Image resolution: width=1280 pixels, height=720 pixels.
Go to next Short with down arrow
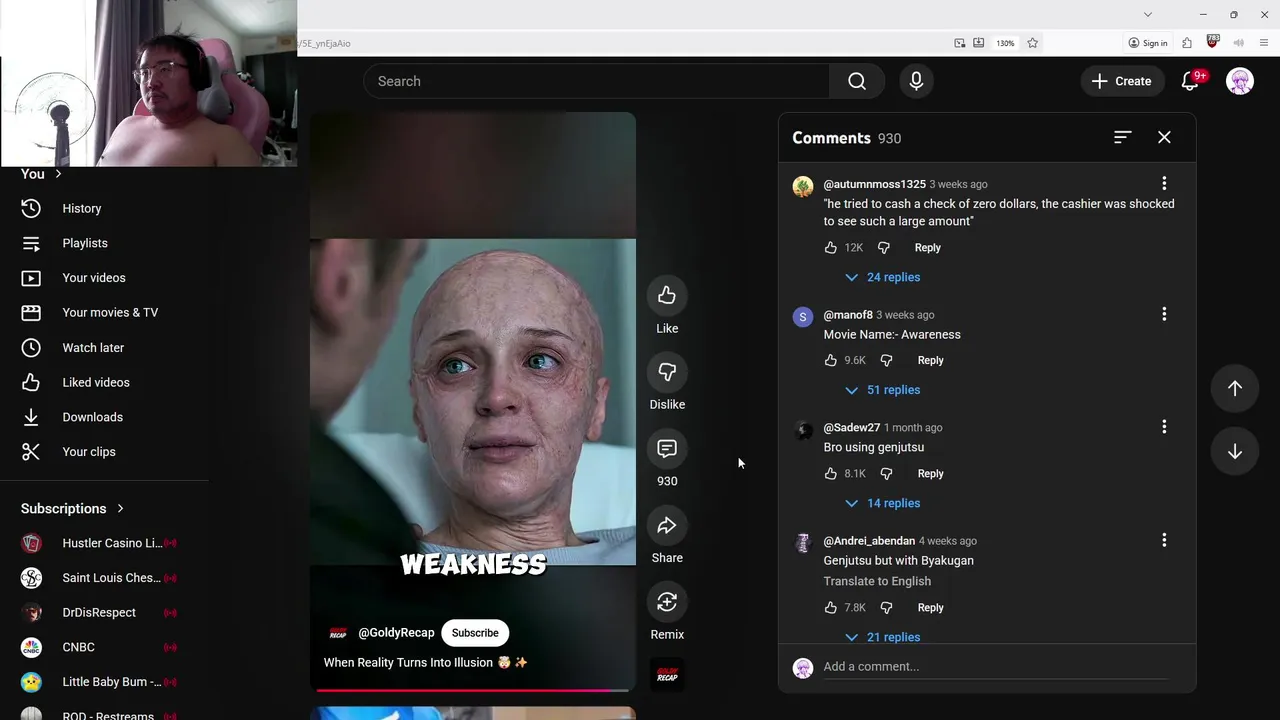pos(1235,452)
